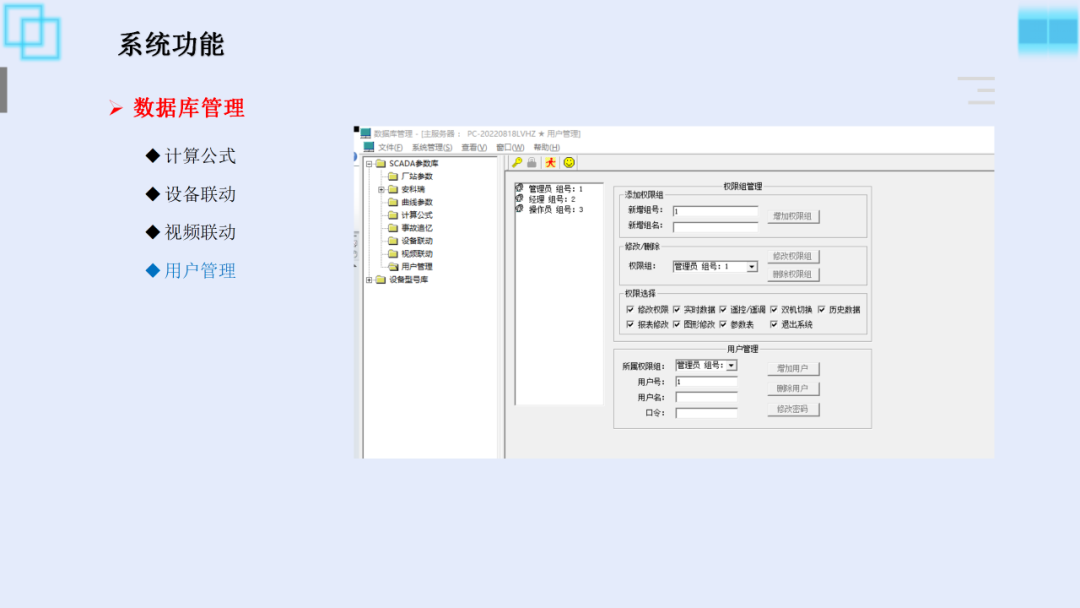
Task: Toggle the 双机切换 checkbox
Action: [773, 310]
